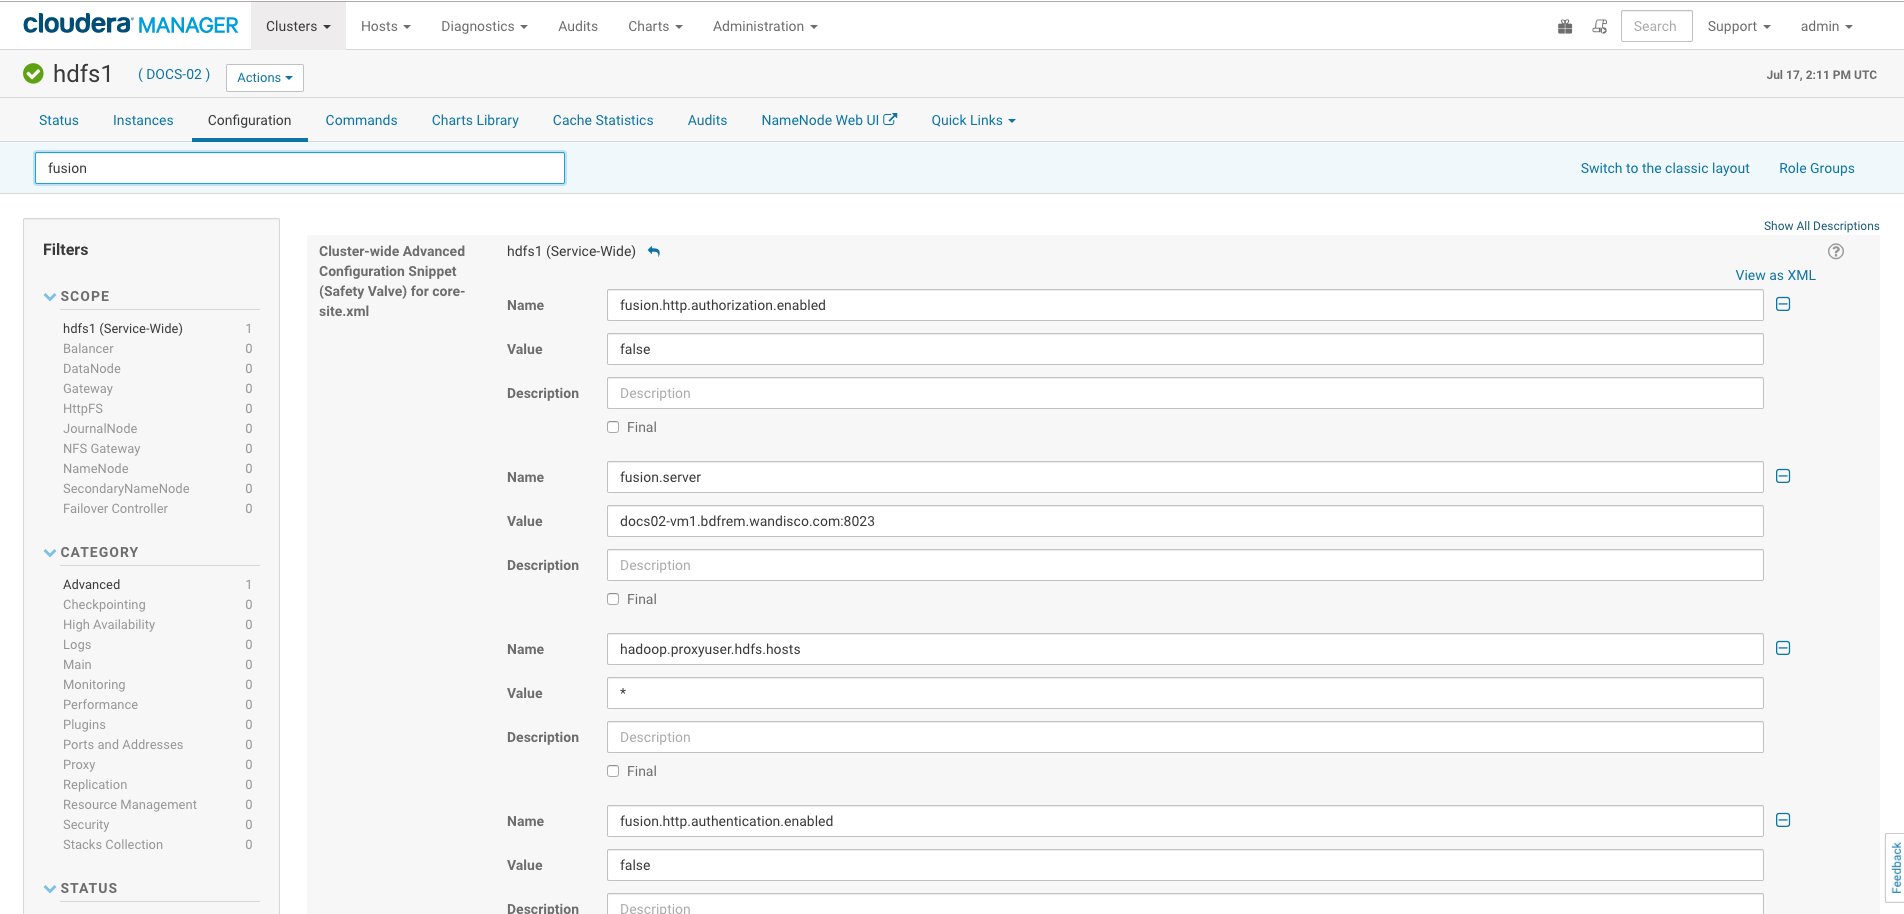Open the Clusters dropdown menu
The height and width of the screenshot is (914, 1904).
click(x=297, y=26)
